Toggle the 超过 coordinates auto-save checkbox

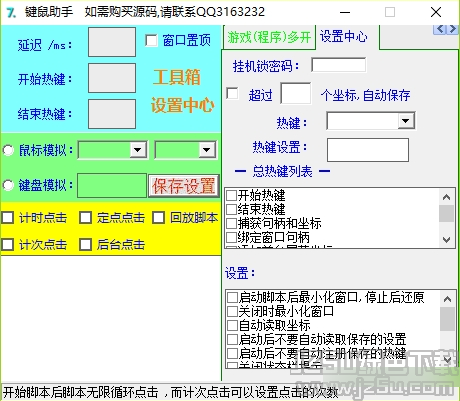click(x=232, y=93)
